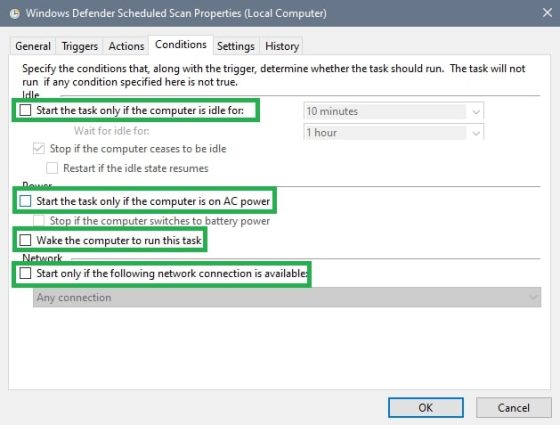Check start task only on AC power
Viewport: 560px width, 425px height.
(x=25, y=201)
